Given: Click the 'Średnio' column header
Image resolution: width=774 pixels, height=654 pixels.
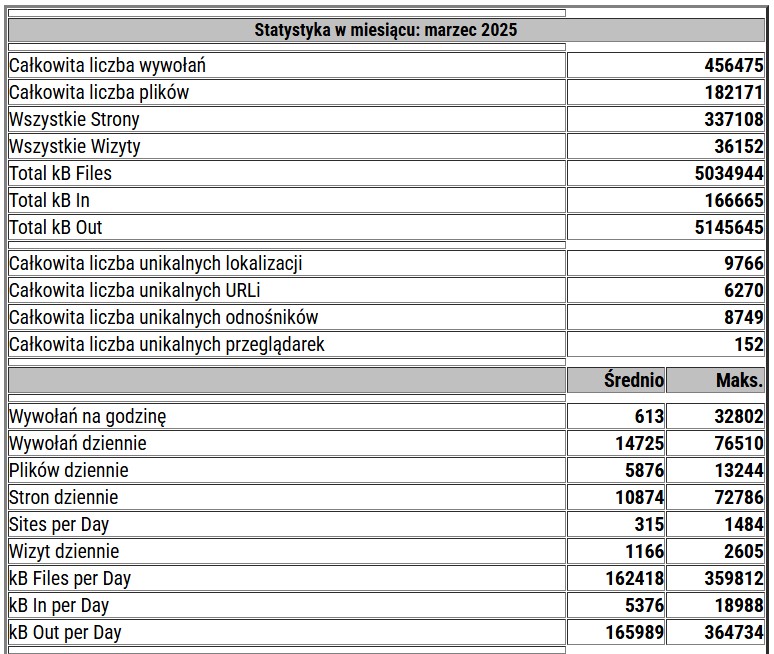Looking at the screenshot, I should 633,380.
